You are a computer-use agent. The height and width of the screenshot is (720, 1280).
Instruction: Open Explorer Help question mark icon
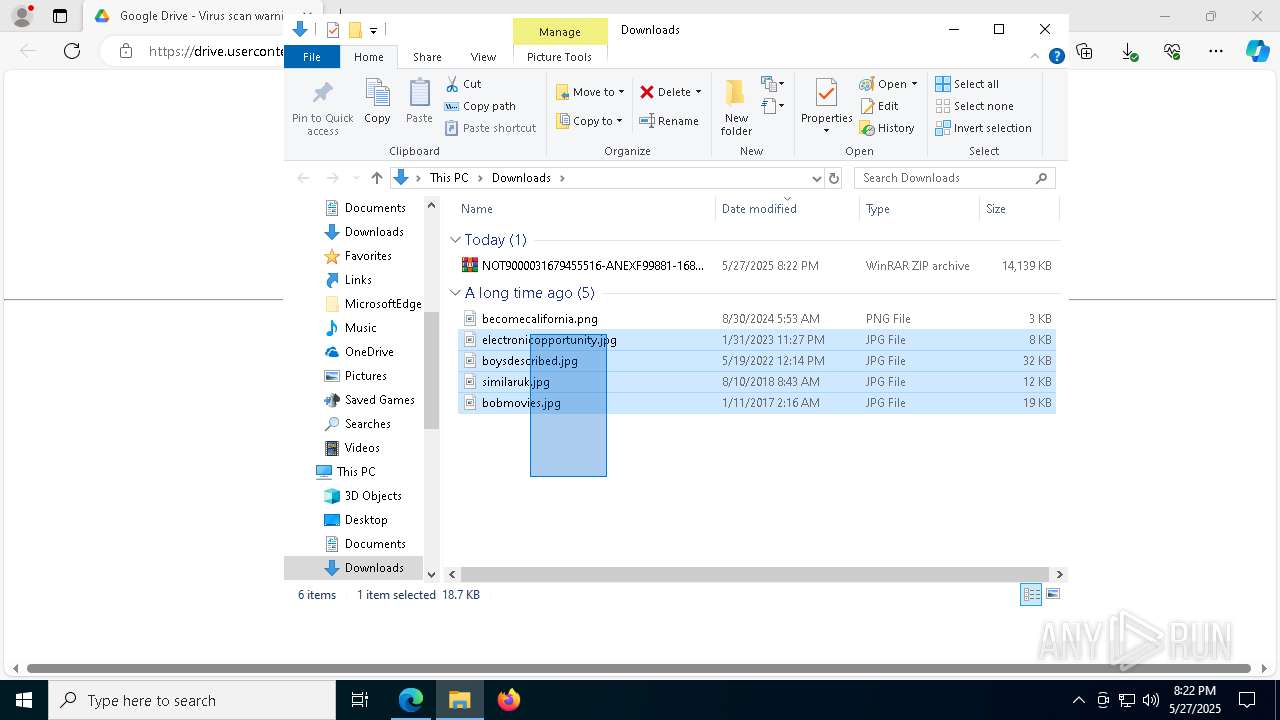[1056, 57]
